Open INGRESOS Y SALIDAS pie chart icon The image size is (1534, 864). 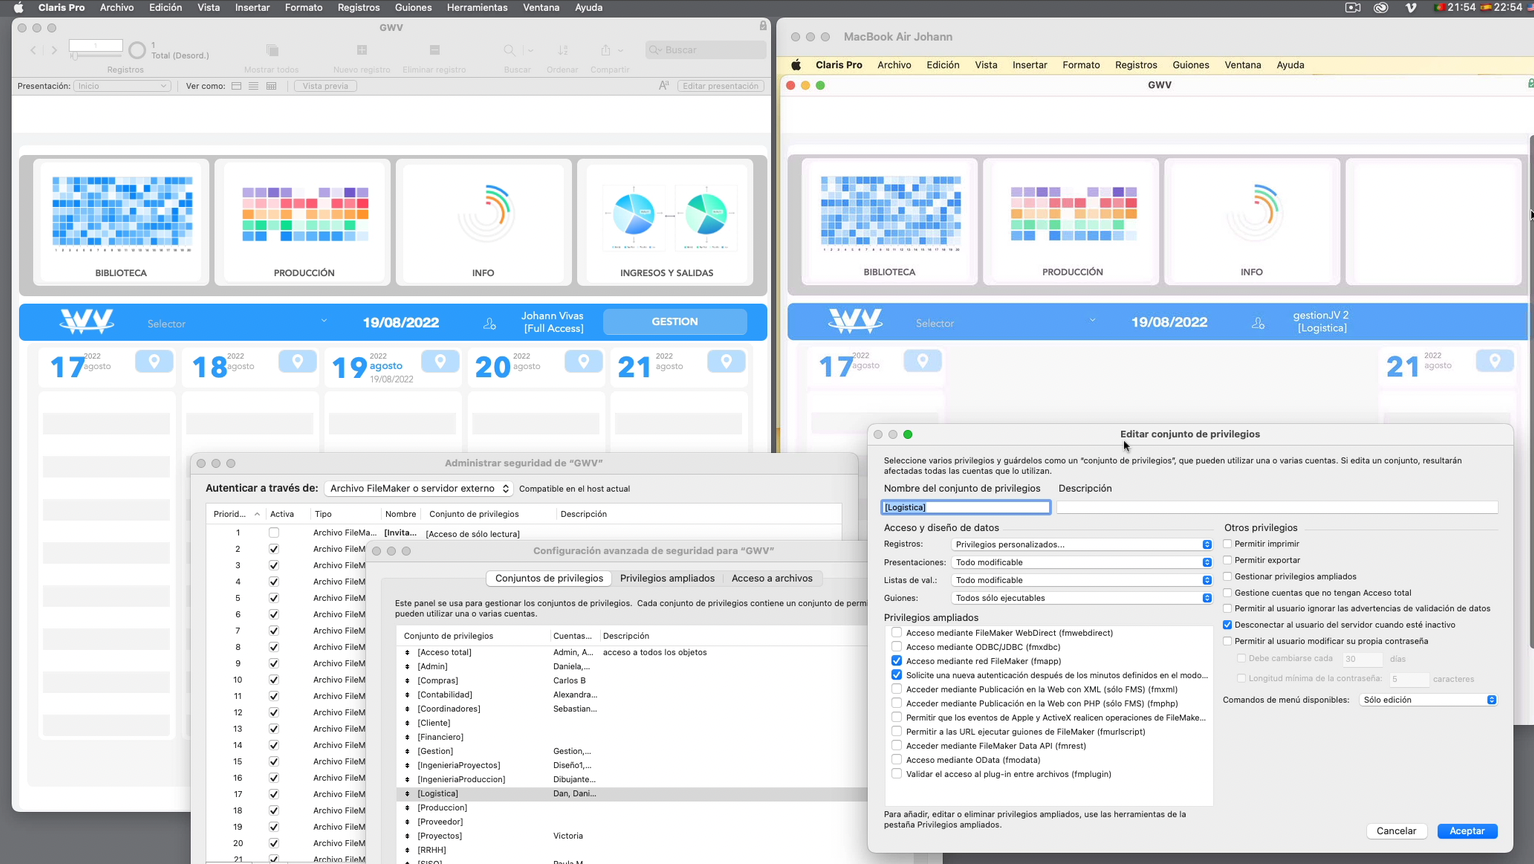667,222
